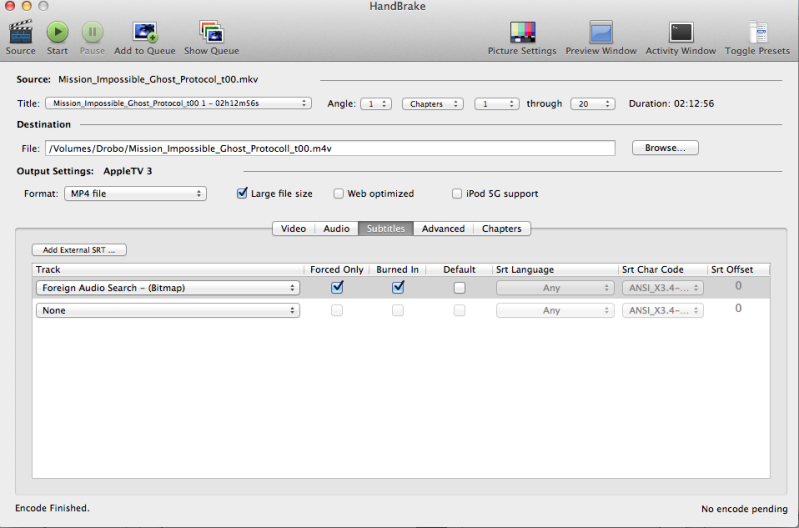Open the start chapter dropdown showing 1
Image resolution: width=799 pixels, height=528 pixels.
tap(497, 104)
